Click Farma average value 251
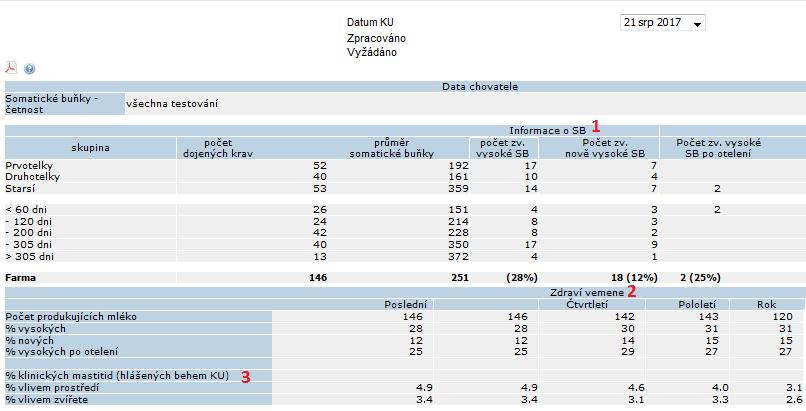The image size is (806, 411). click(x=460, y=278)
